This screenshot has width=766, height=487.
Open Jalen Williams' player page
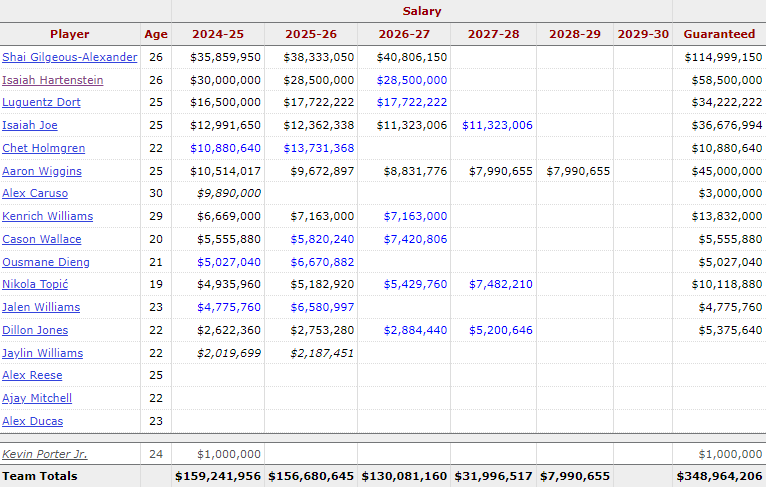click(x=41, y=307)
